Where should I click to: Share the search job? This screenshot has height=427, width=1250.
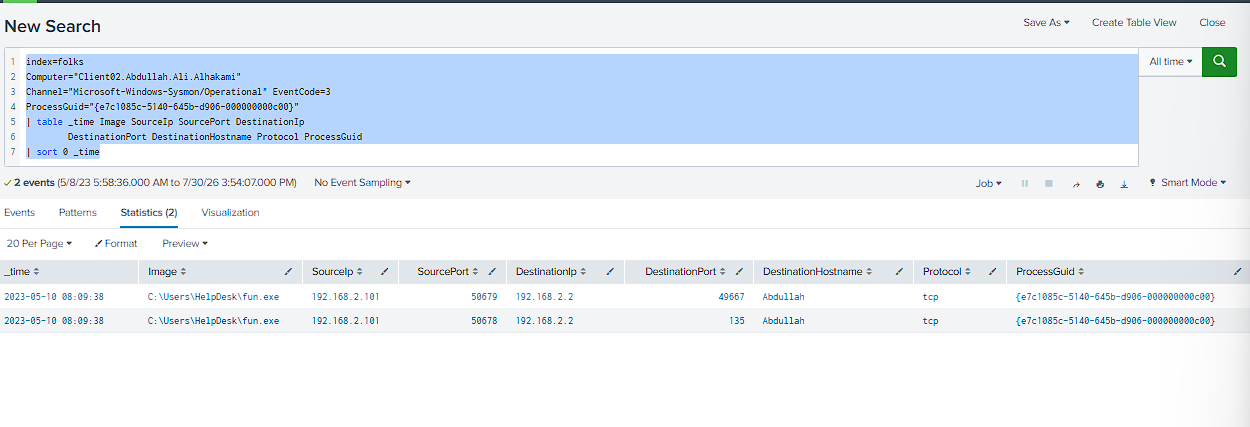point(1076,184)
